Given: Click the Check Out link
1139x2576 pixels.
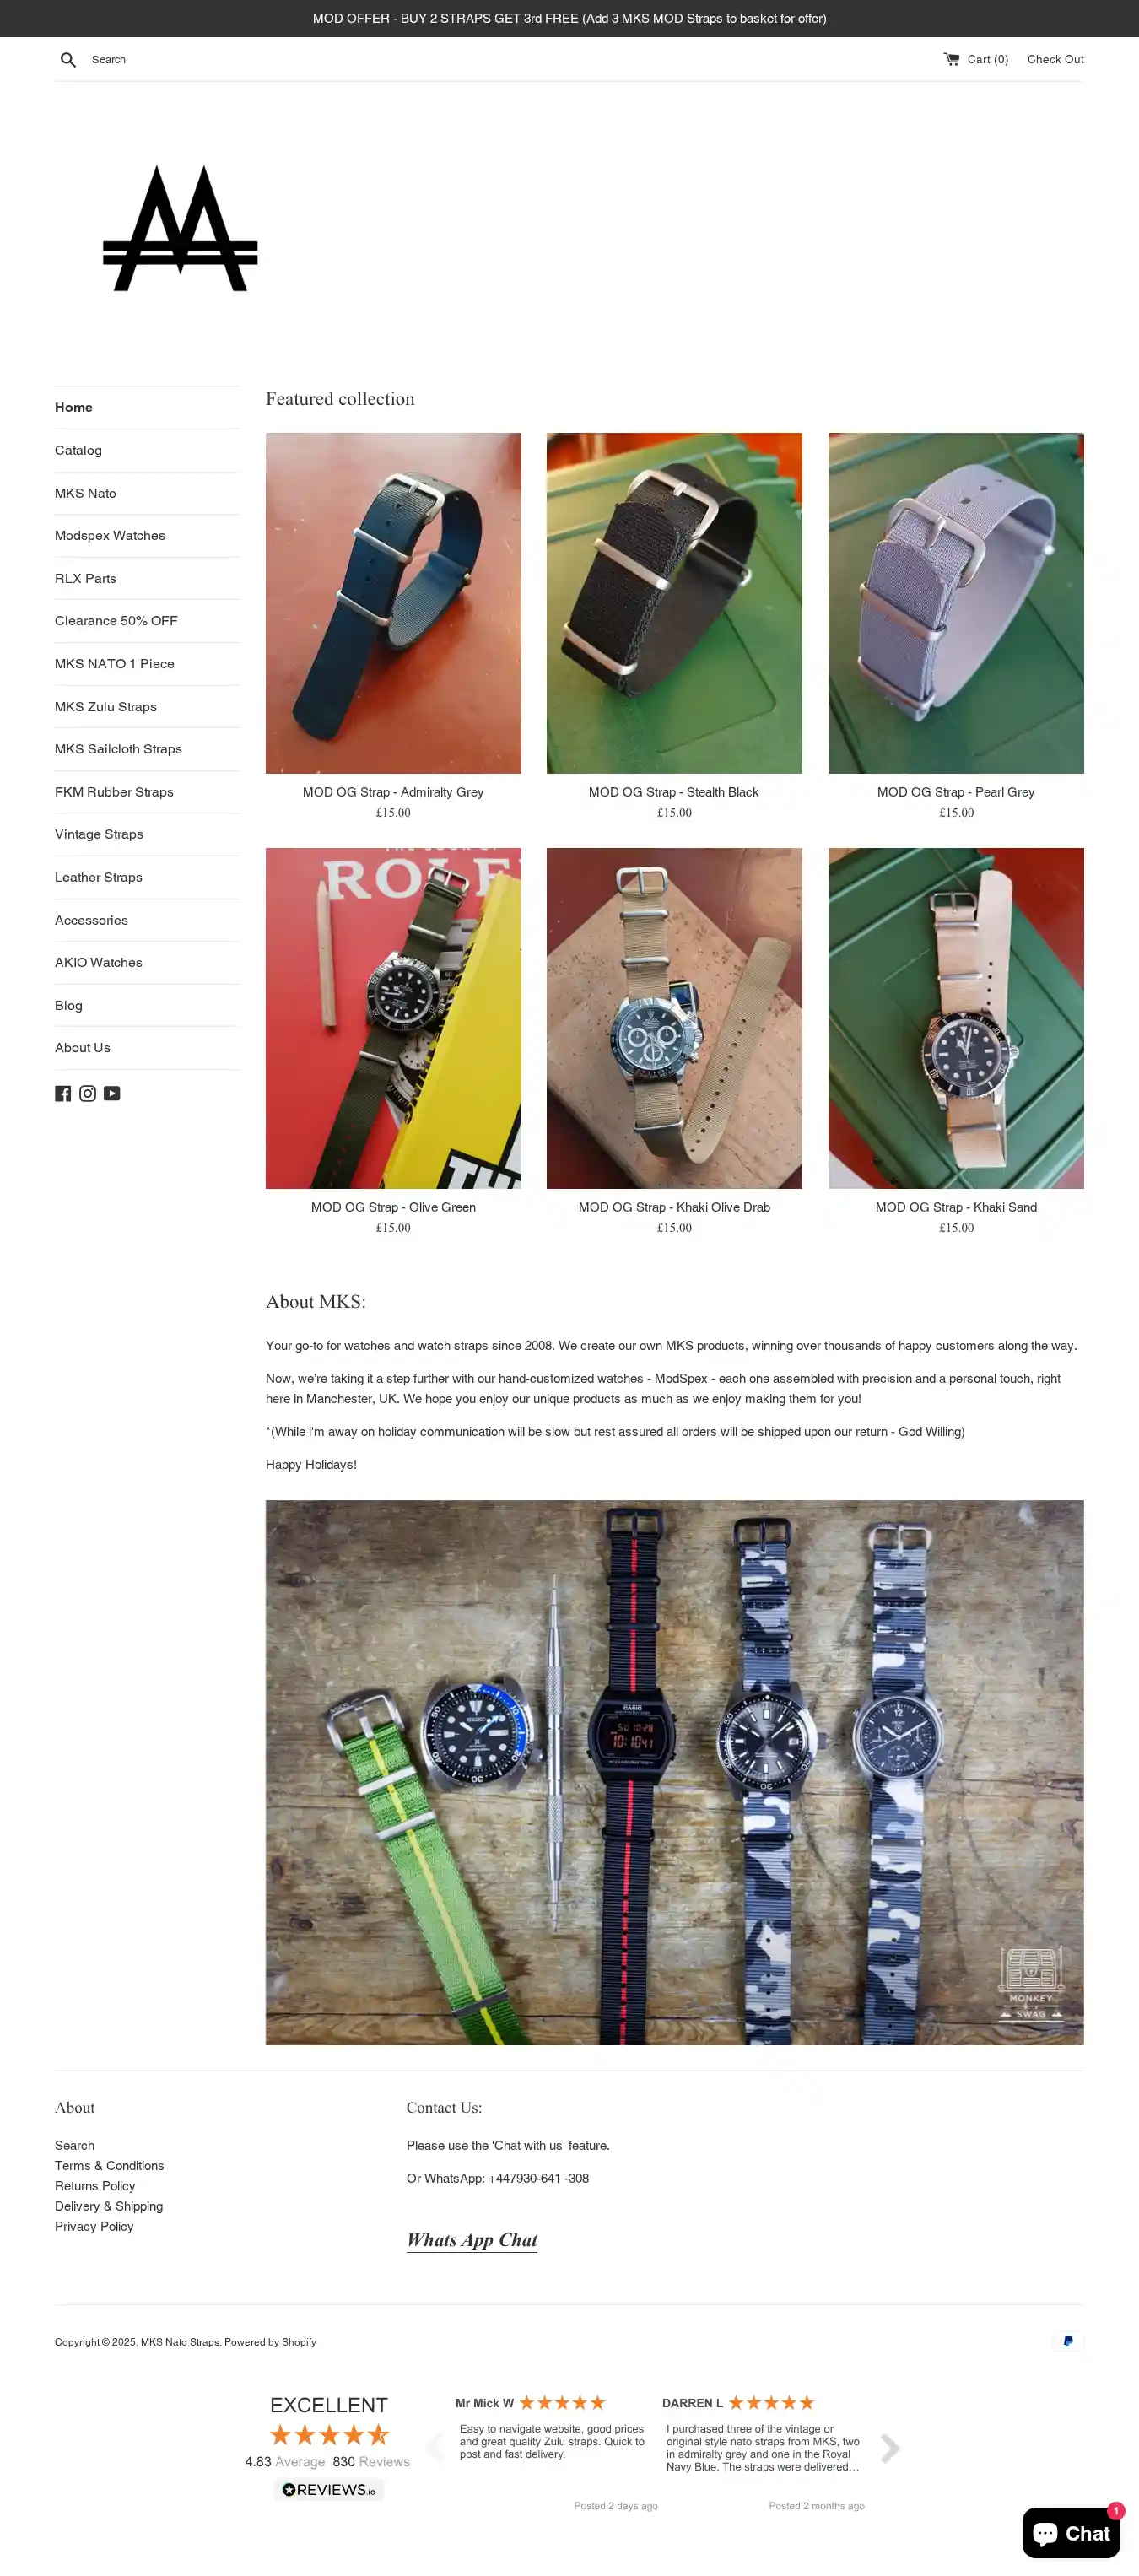Looking at the screenshot, I should pos(1055,59).
